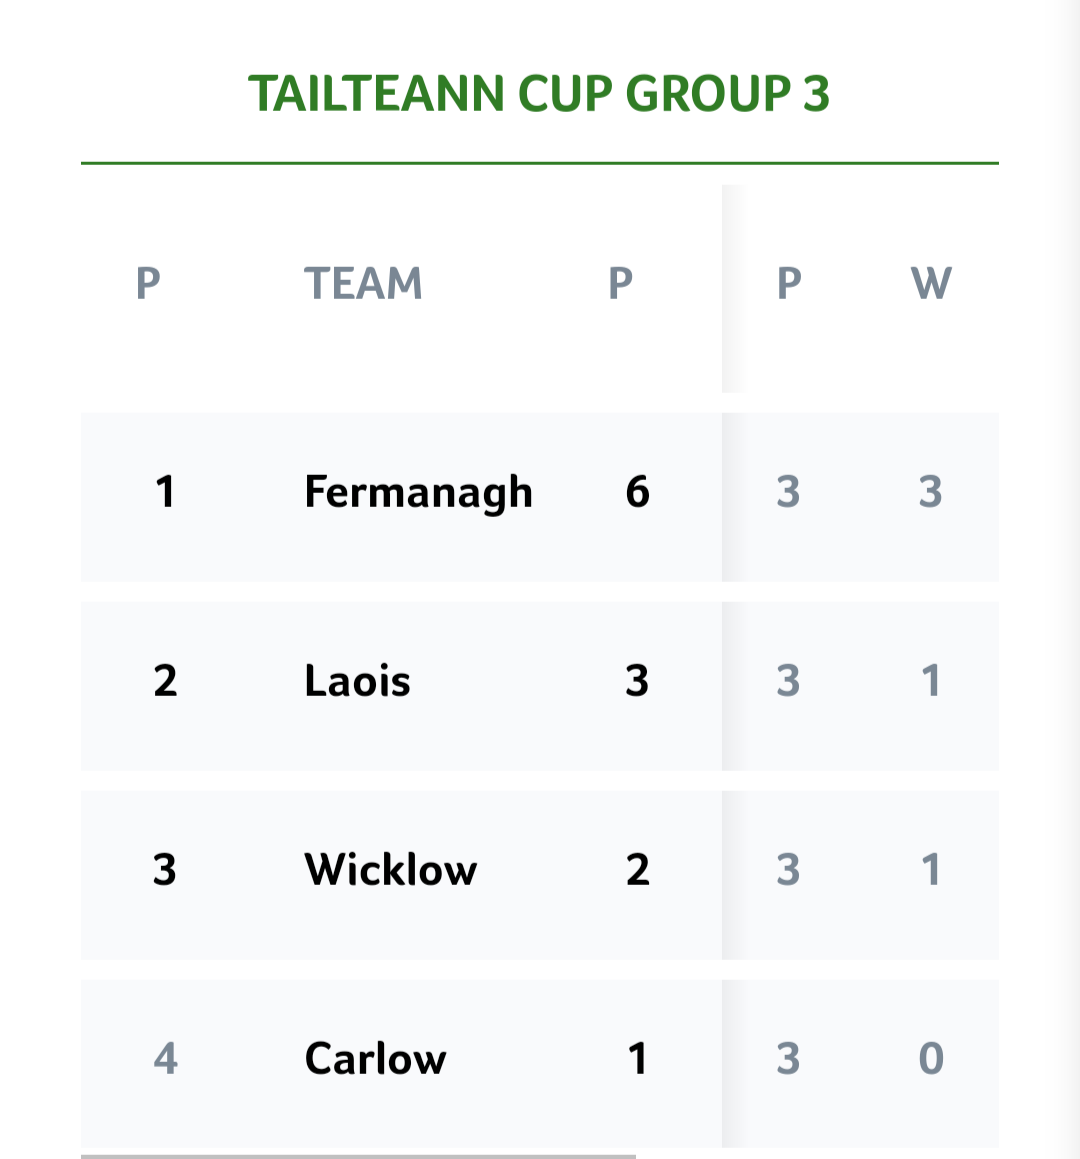This screenshot has height=1159, width=1080.
Task: Click the position P column header
Action: (149, 283)
